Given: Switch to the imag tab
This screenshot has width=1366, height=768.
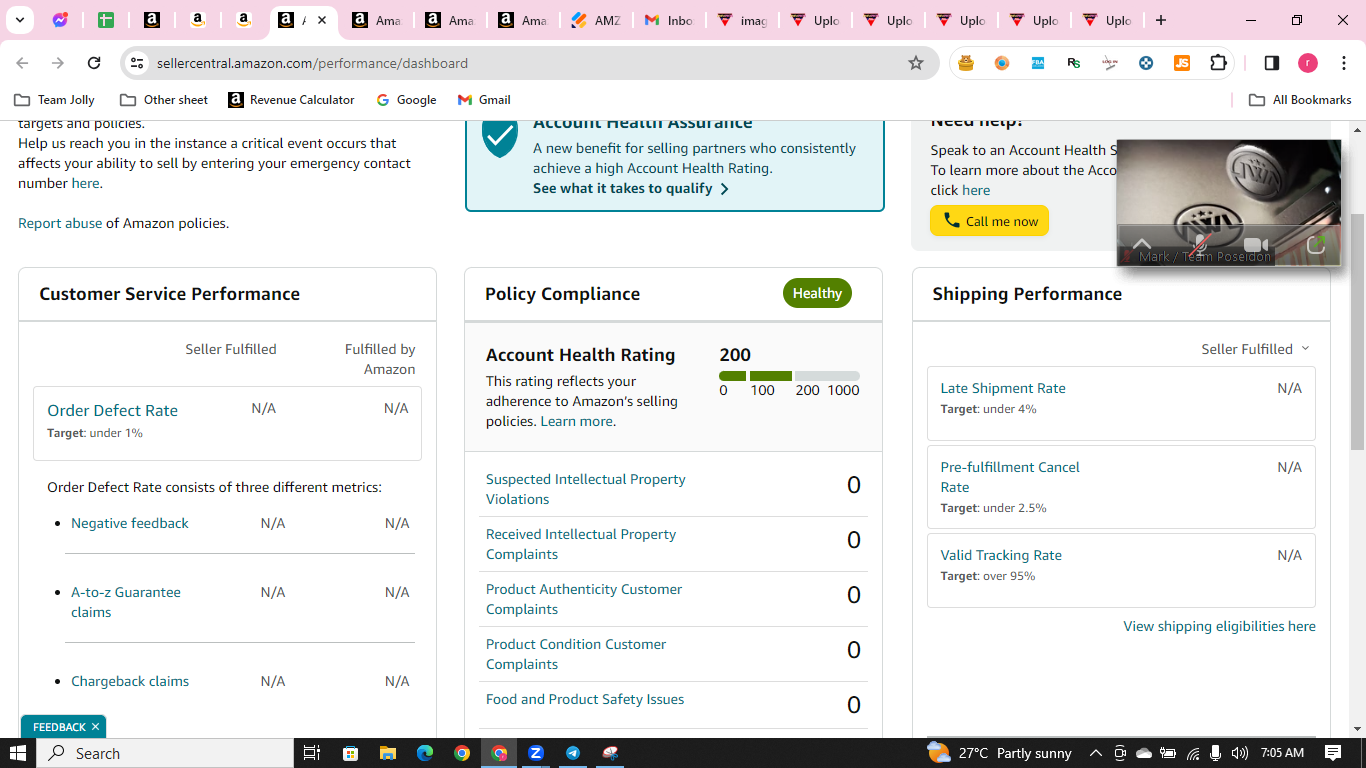Looking at the screenshot, I should click(x=741, y=20).
